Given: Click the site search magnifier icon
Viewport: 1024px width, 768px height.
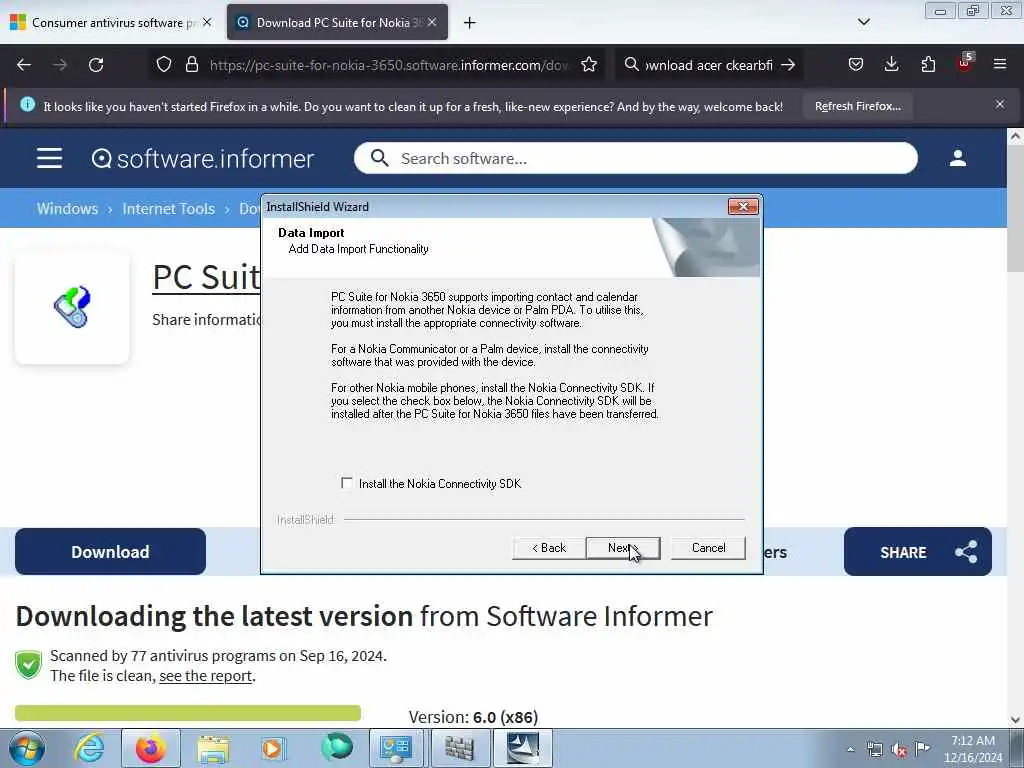Looking at the screenshot, I should tap(379, 158).
